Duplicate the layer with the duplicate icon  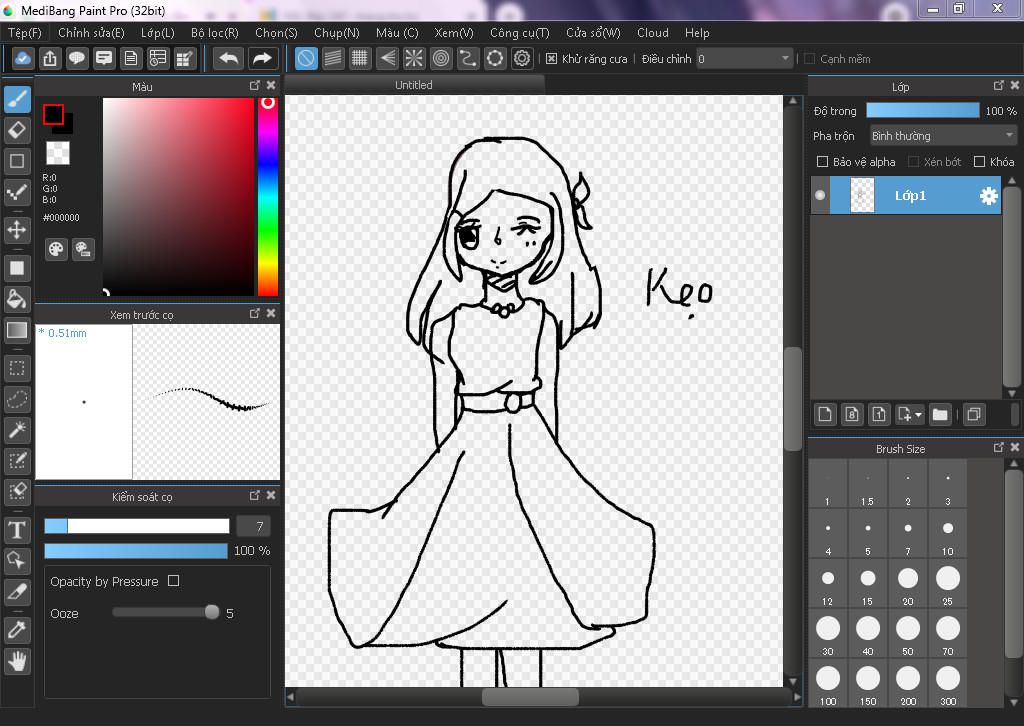(974, 415)
